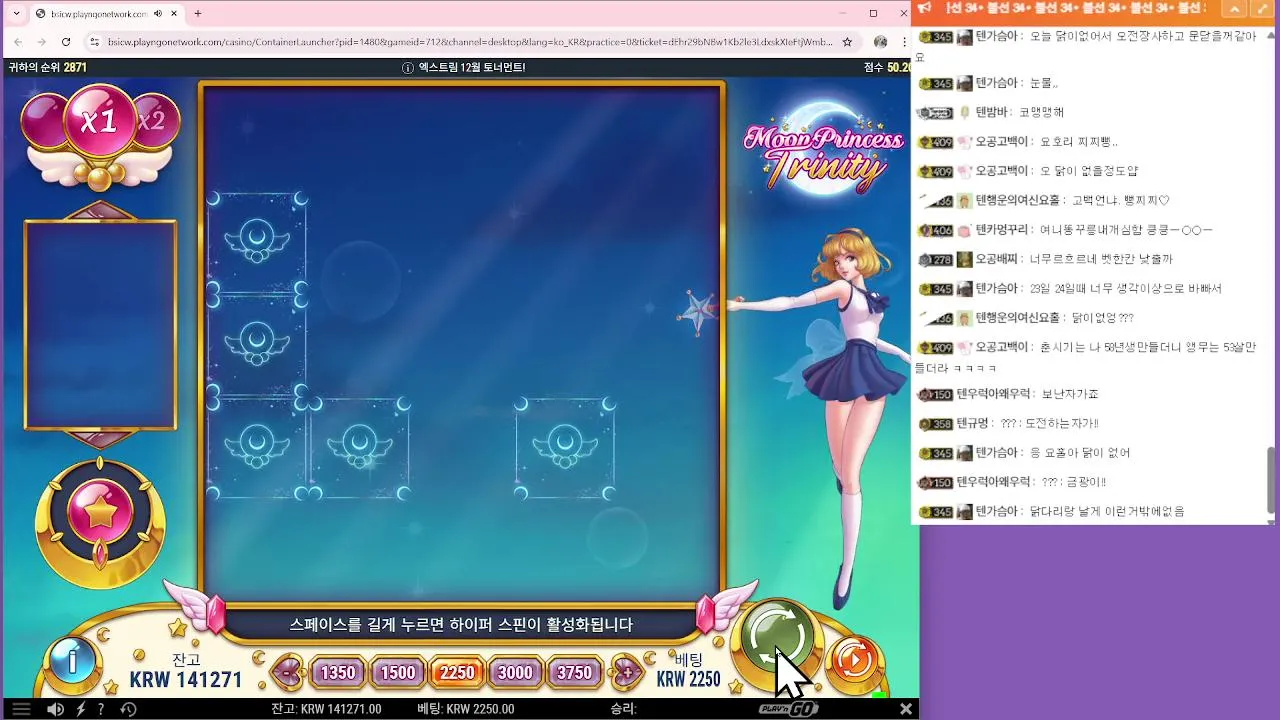
Task: Open the browser tab search dropdown
Action: click(16, 14)
